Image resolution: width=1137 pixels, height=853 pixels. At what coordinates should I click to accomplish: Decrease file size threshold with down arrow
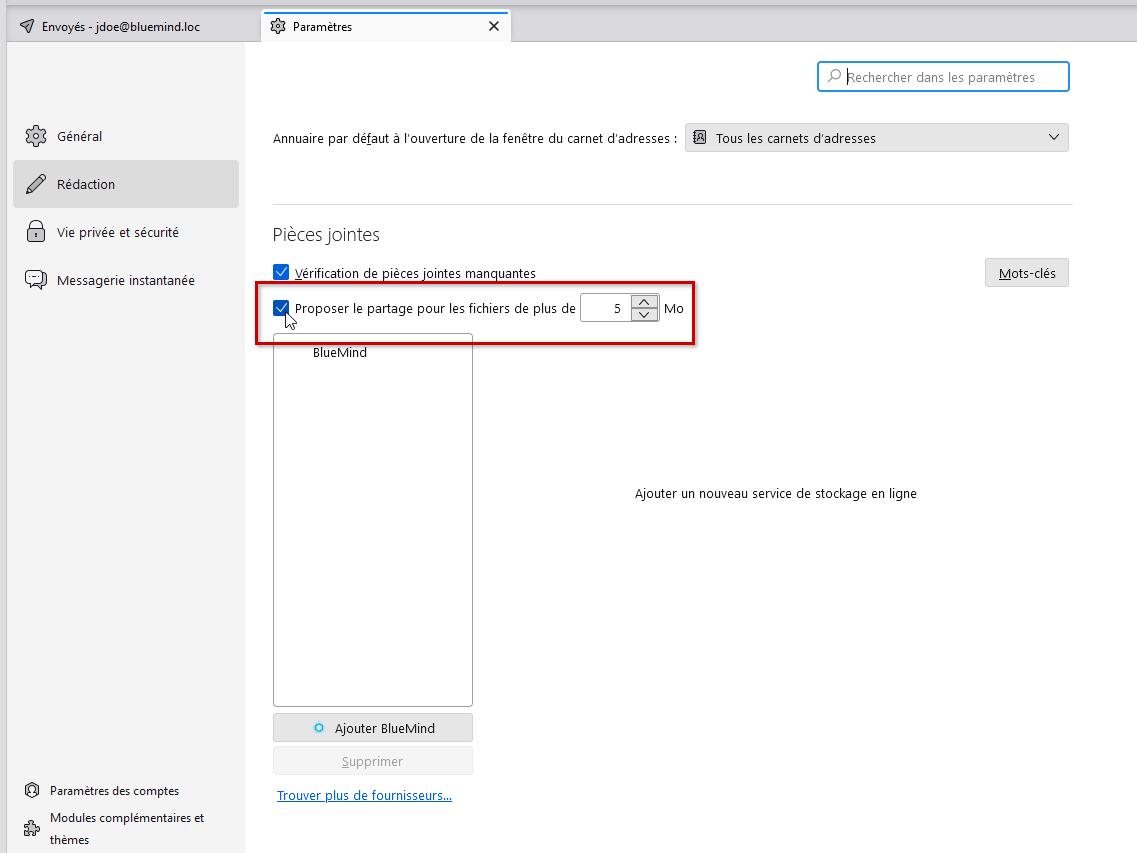[645, 315]
